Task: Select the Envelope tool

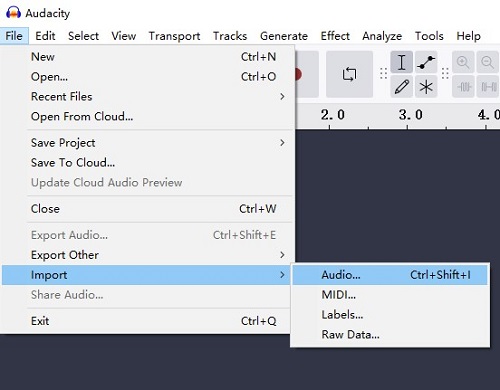Action: coord(426,62)
